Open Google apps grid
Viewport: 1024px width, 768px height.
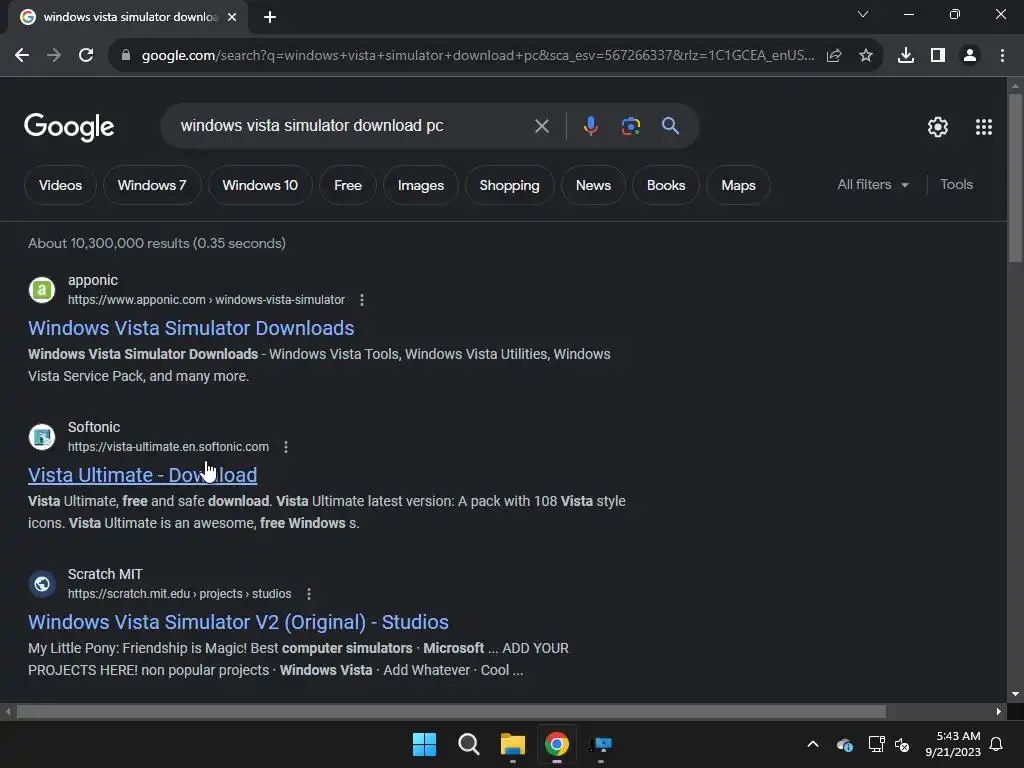984,127
